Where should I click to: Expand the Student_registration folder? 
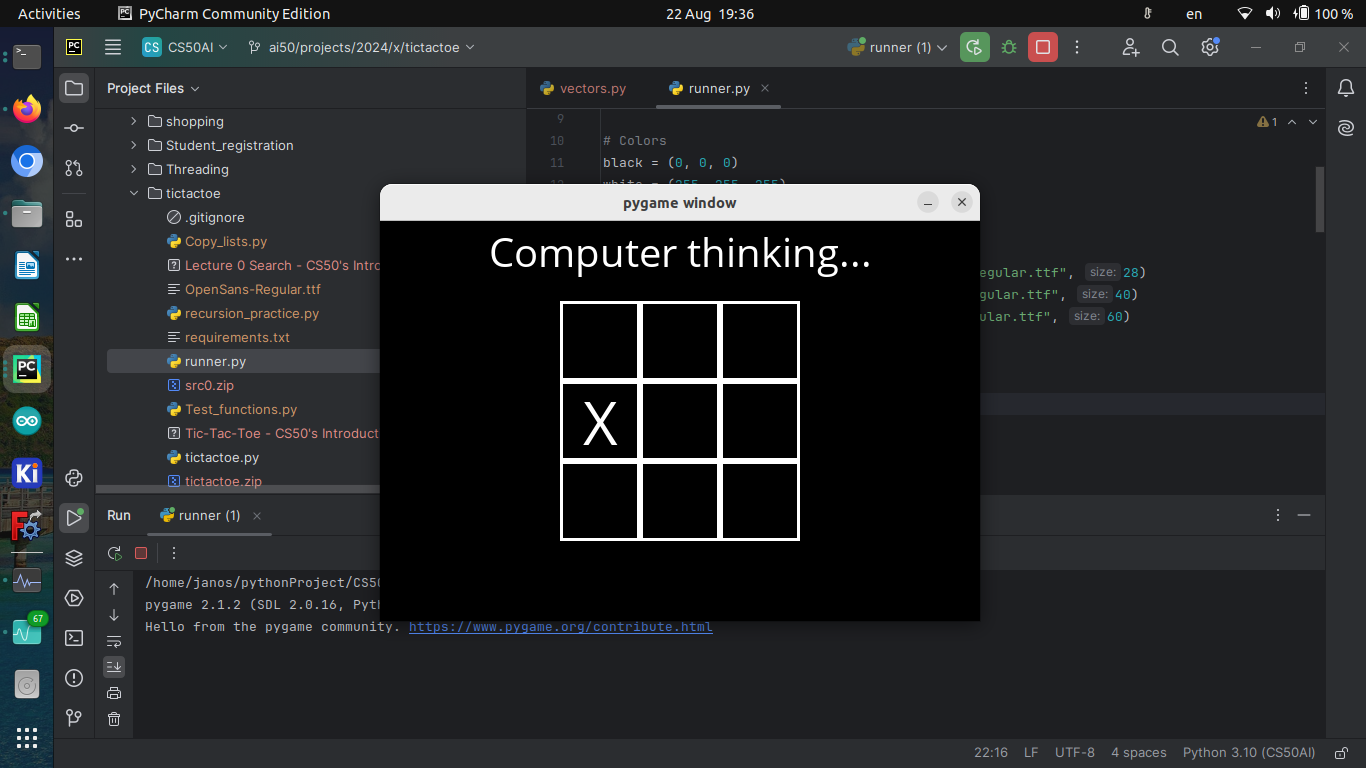point(134,145)
